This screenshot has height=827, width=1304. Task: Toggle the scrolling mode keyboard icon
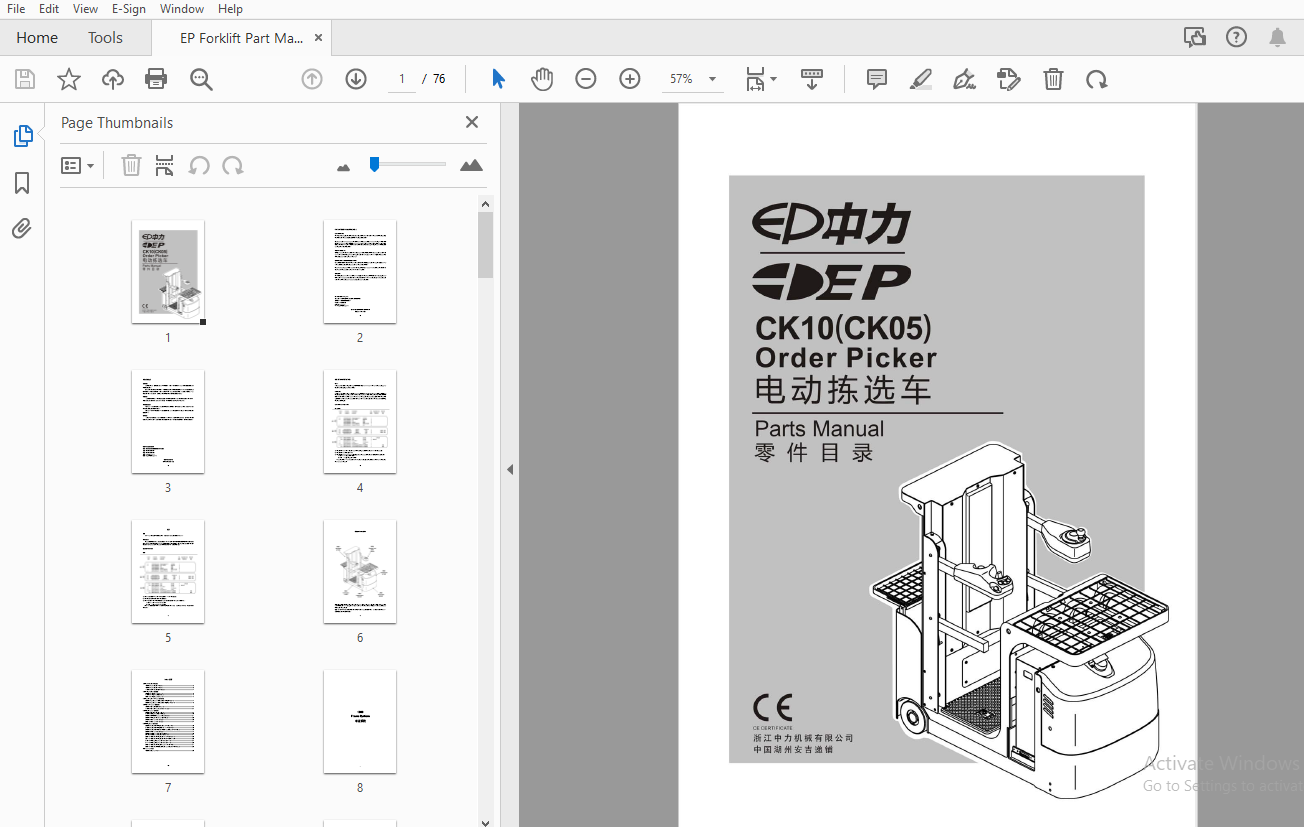coord(812,79)
